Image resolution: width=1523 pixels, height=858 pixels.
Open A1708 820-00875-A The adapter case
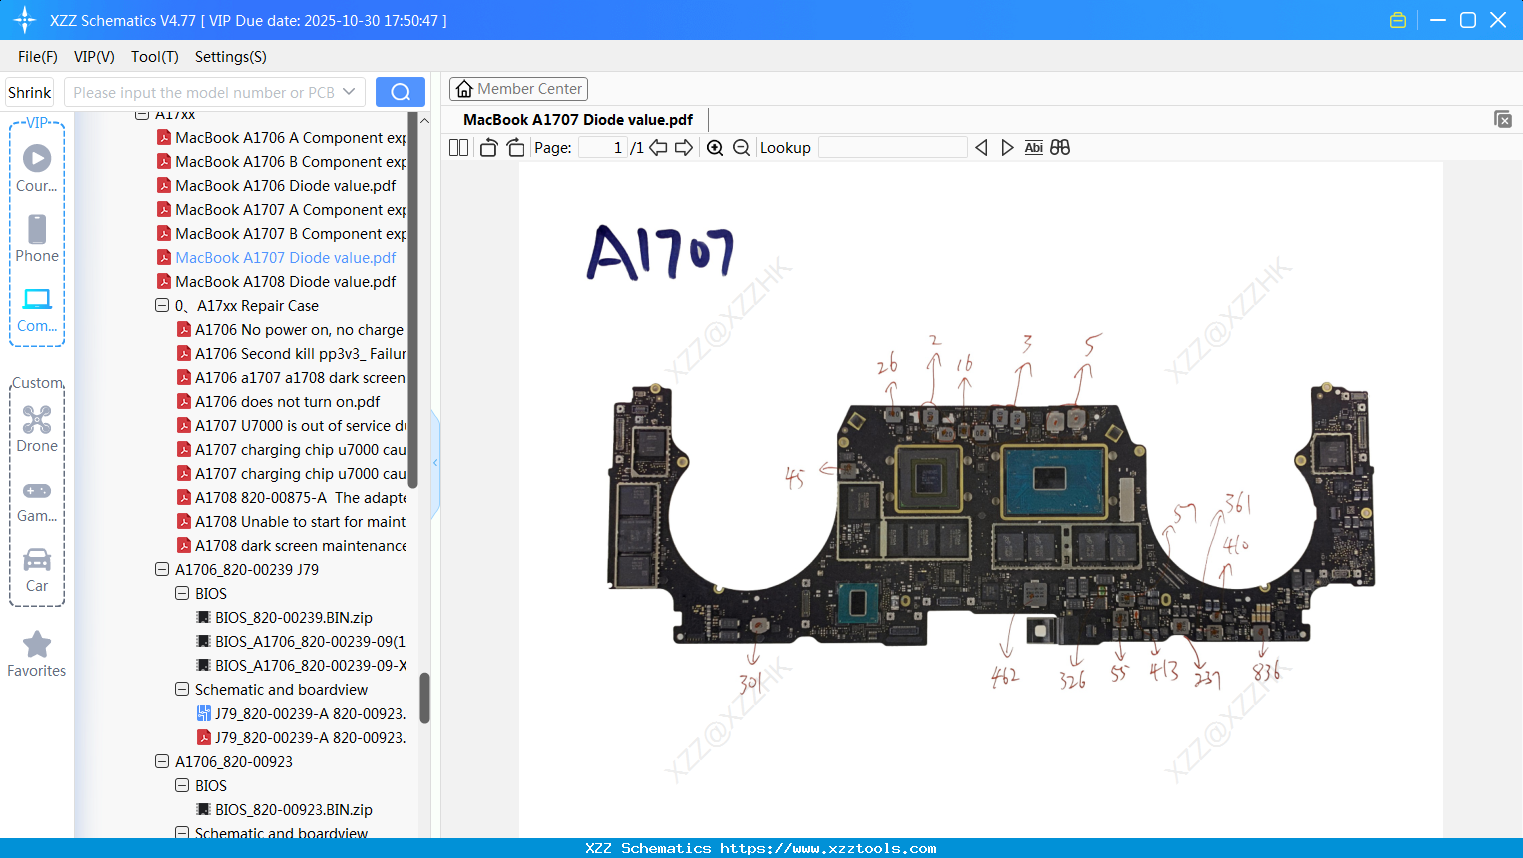click(300, 498)
